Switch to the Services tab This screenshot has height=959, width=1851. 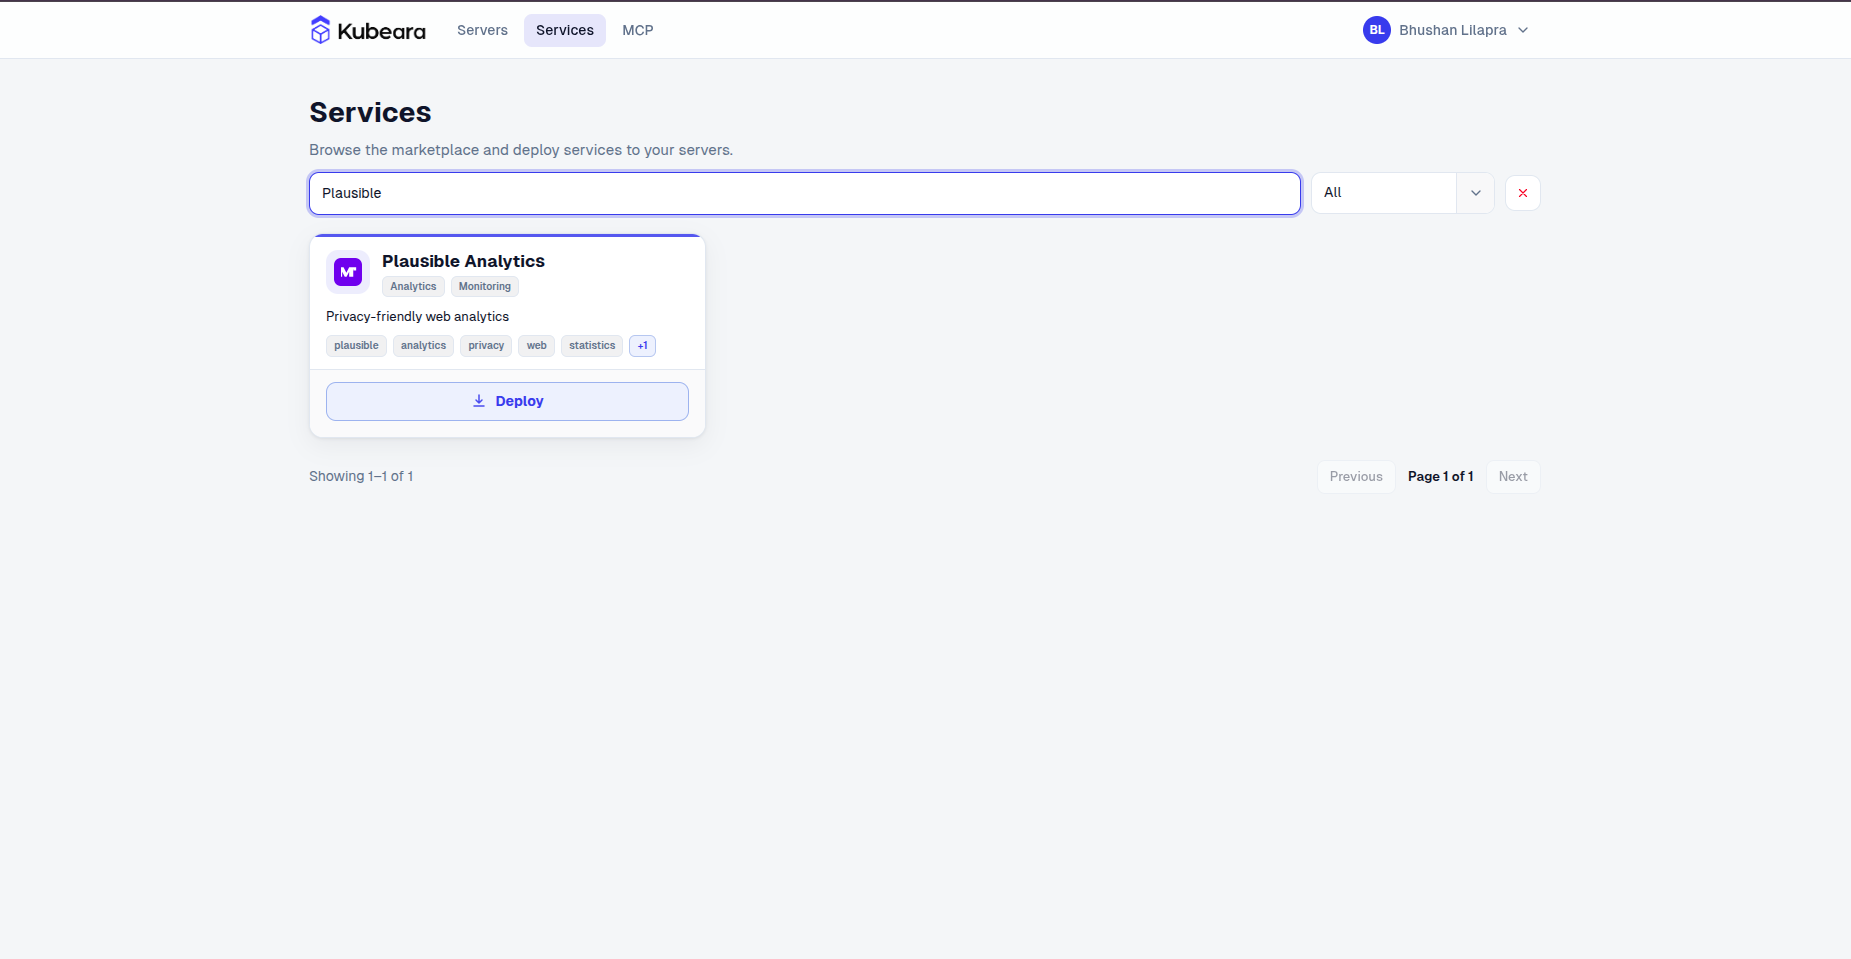click(565, 30)
